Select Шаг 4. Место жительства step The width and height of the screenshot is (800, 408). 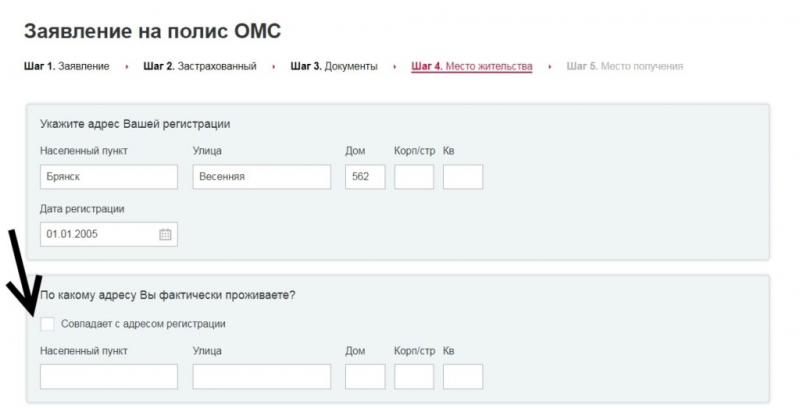[471, 67]
